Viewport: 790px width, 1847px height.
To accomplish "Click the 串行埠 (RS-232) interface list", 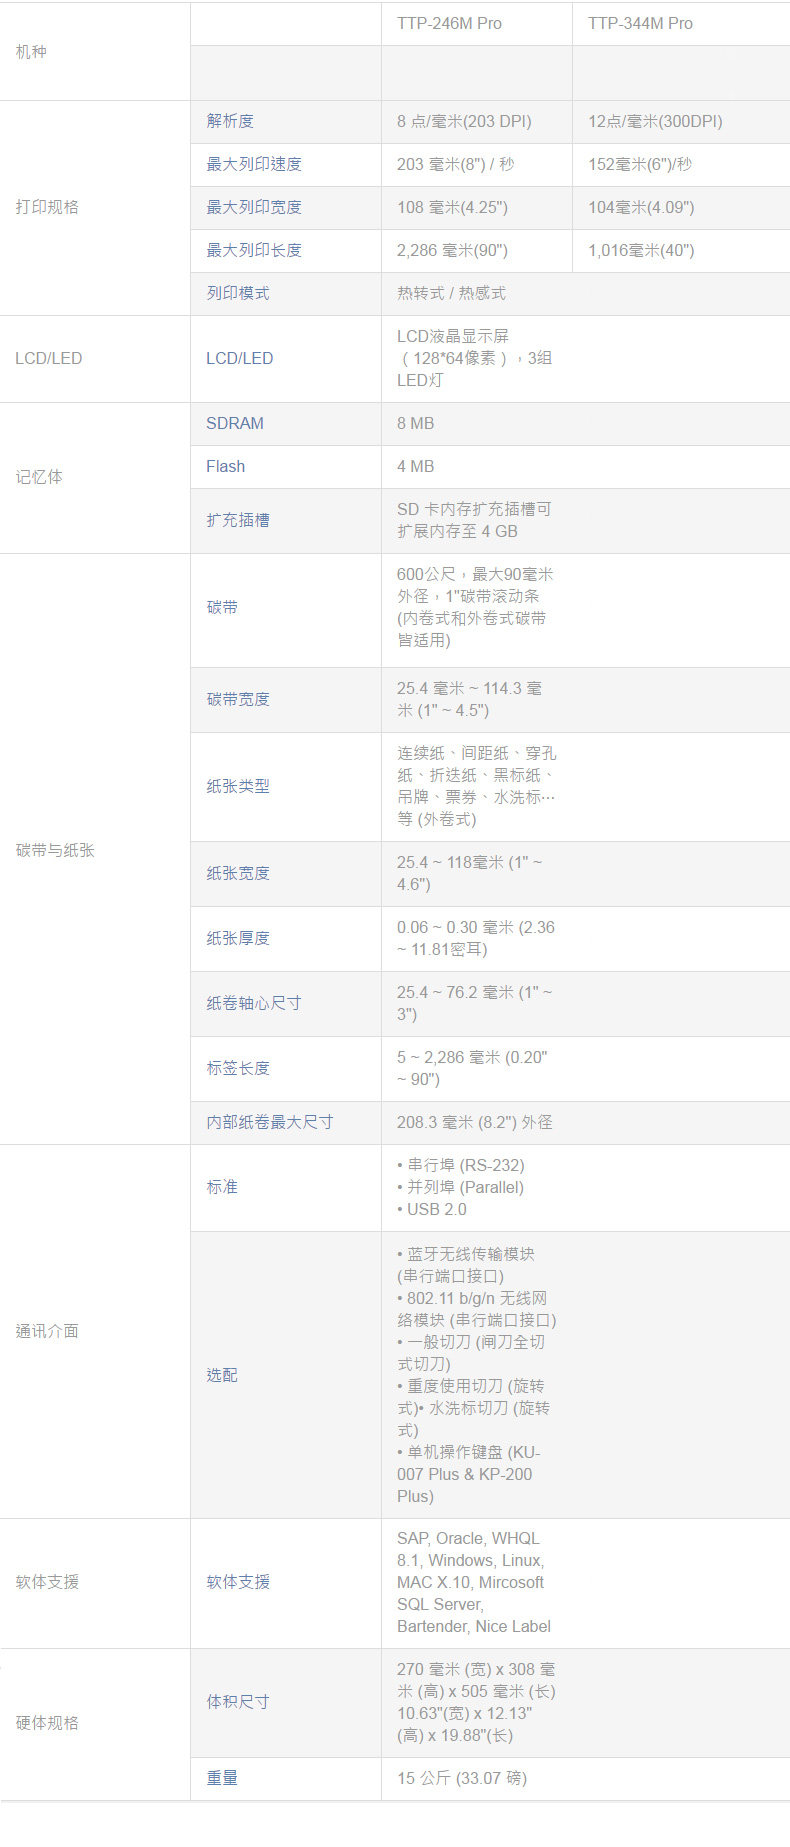I will tap(461, 1187).
